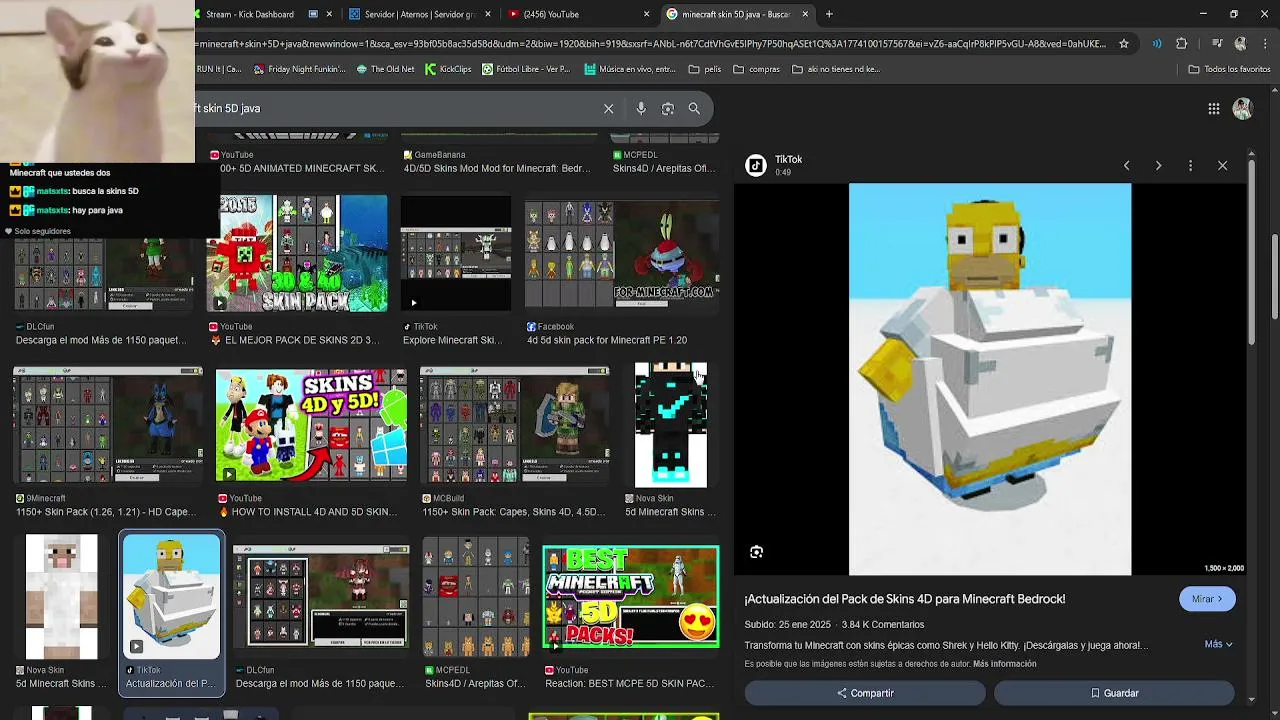The image size is (1280, 720).
Task: Open the for-minecraft.com Facebook thumbnail
Action: pyautogui.click(x=622, y=254)
